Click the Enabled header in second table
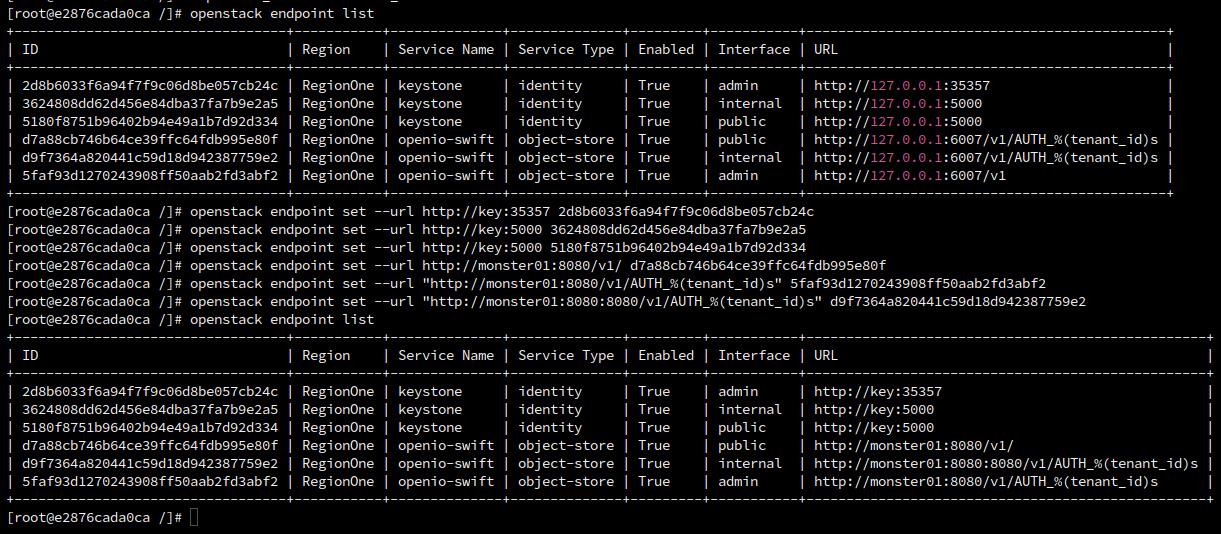 666,355
